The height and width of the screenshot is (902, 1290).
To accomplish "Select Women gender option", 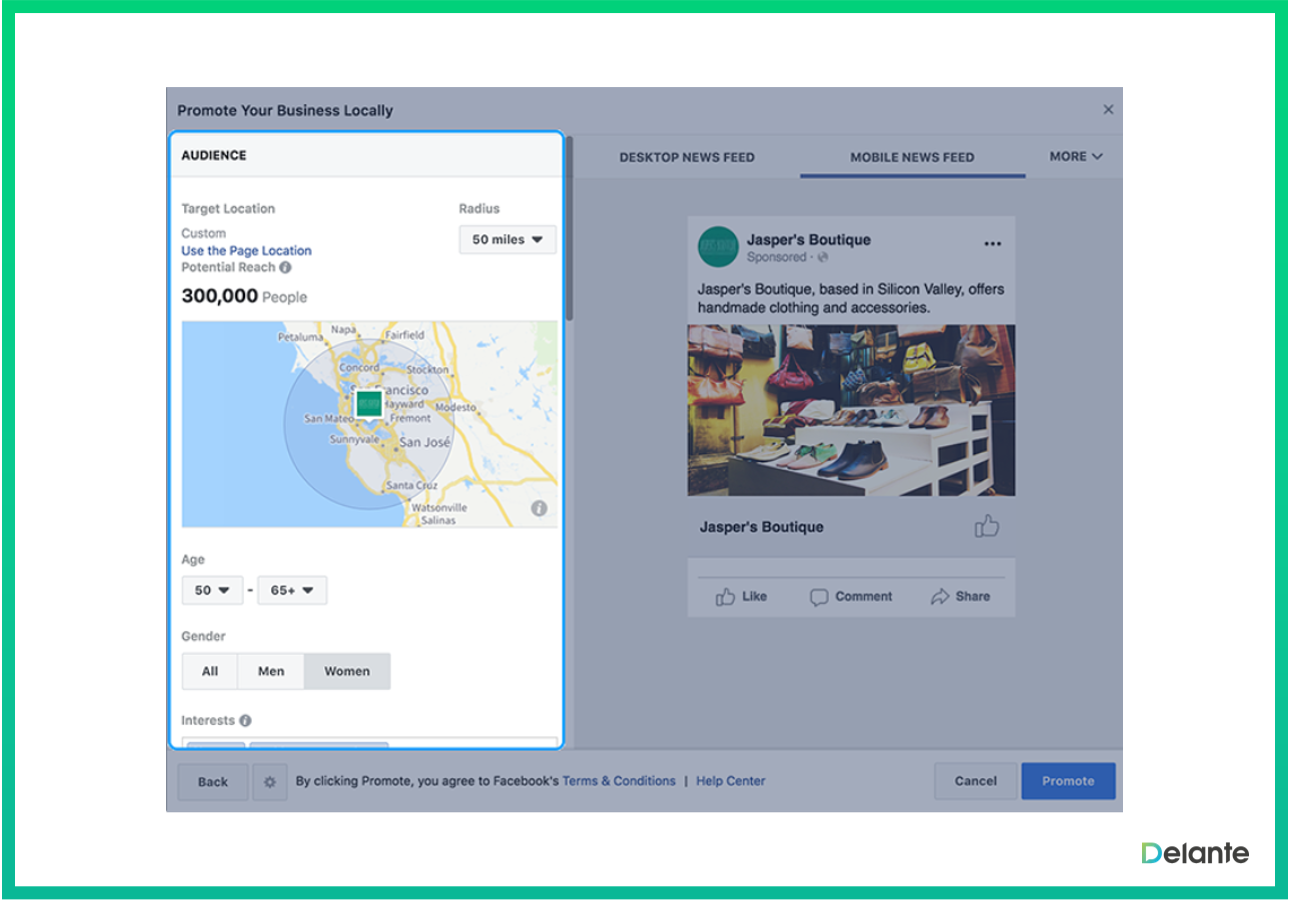I will (347, 671).
